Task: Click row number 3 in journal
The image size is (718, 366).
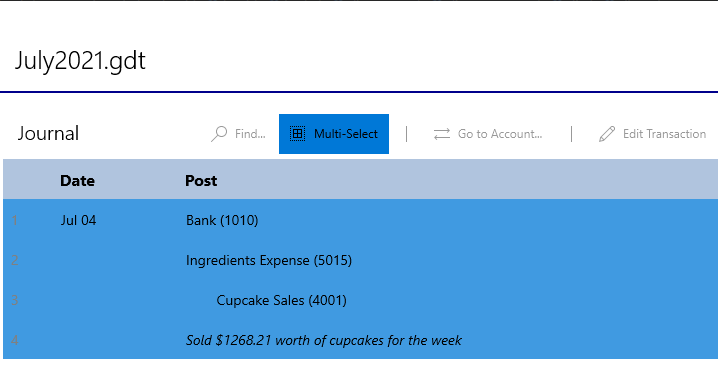Action: 15,300
